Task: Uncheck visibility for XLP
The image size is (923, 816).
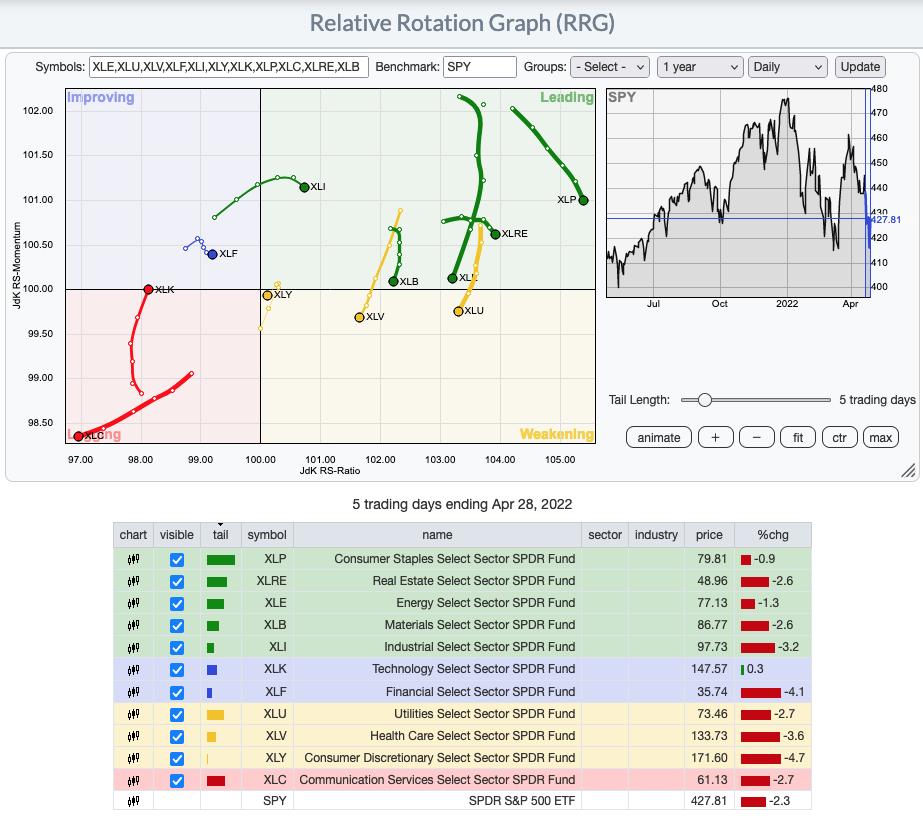Action: (177, 559)
